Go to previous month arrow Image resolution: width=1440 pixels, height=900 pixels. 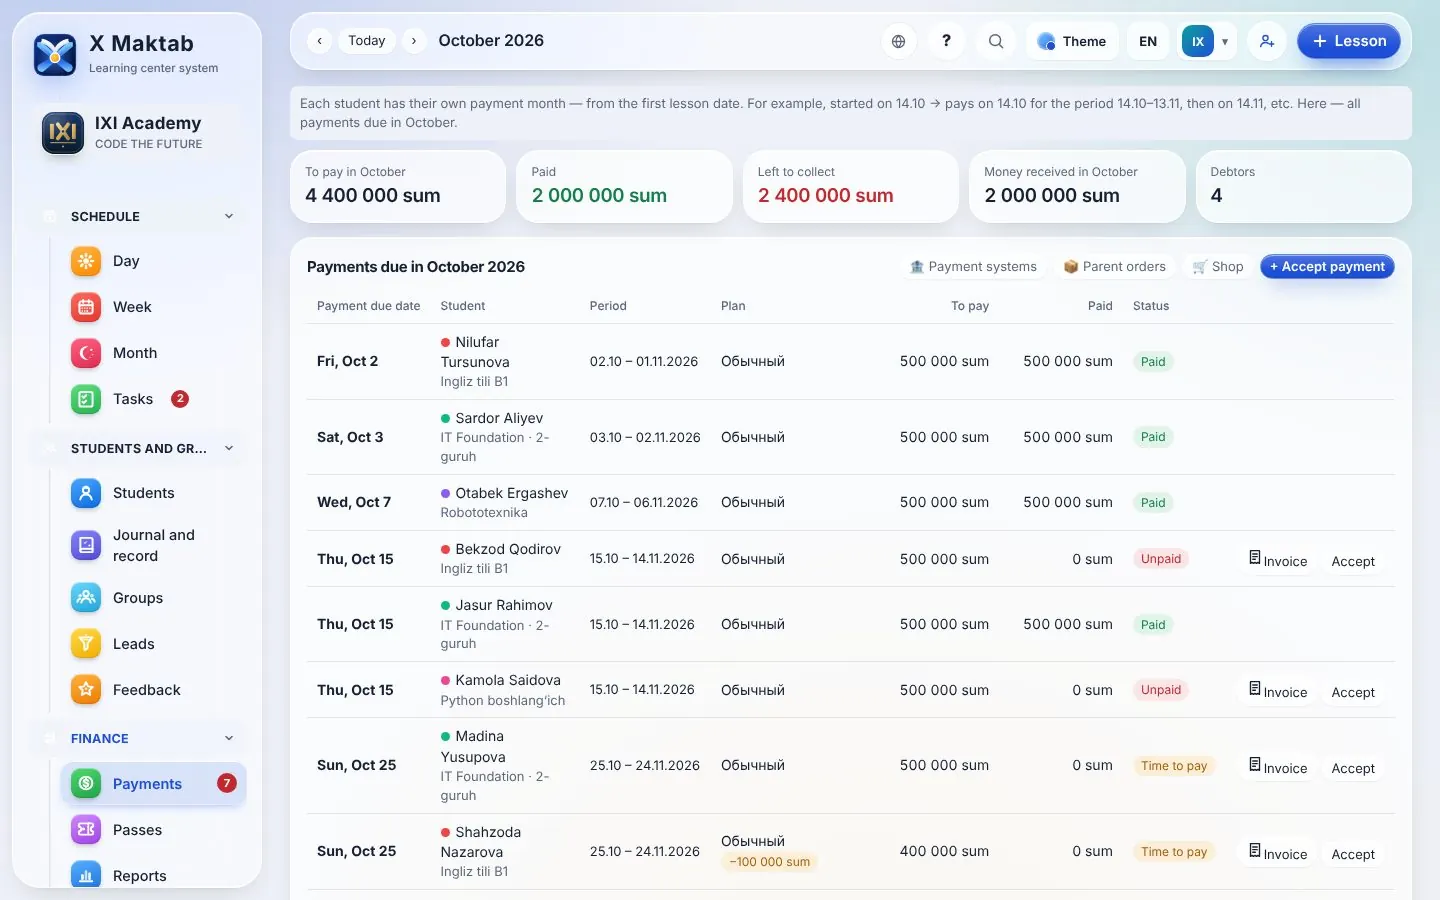[x=319, y=41]
